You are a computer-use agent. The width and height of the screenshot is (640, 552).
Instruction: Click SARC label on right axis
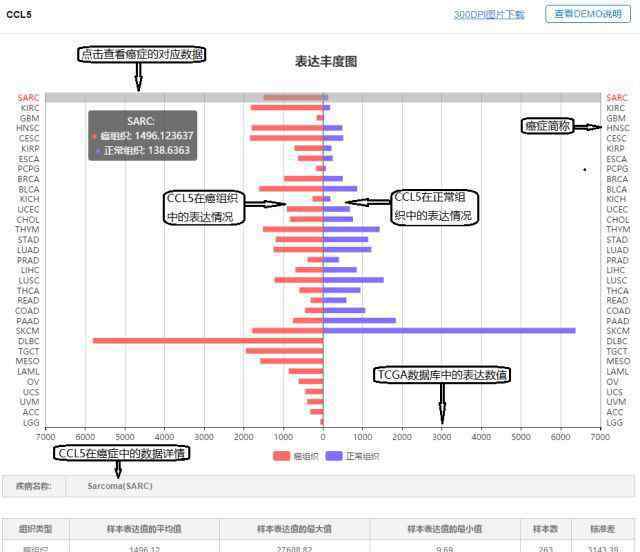(616, 98)
